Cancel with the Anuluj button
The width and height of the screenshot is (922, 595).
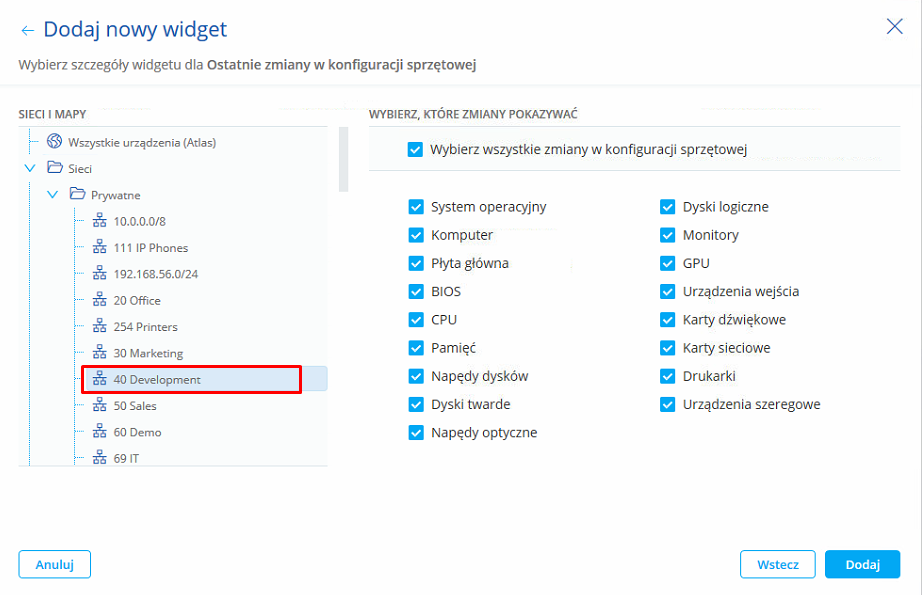coord(55,564)
